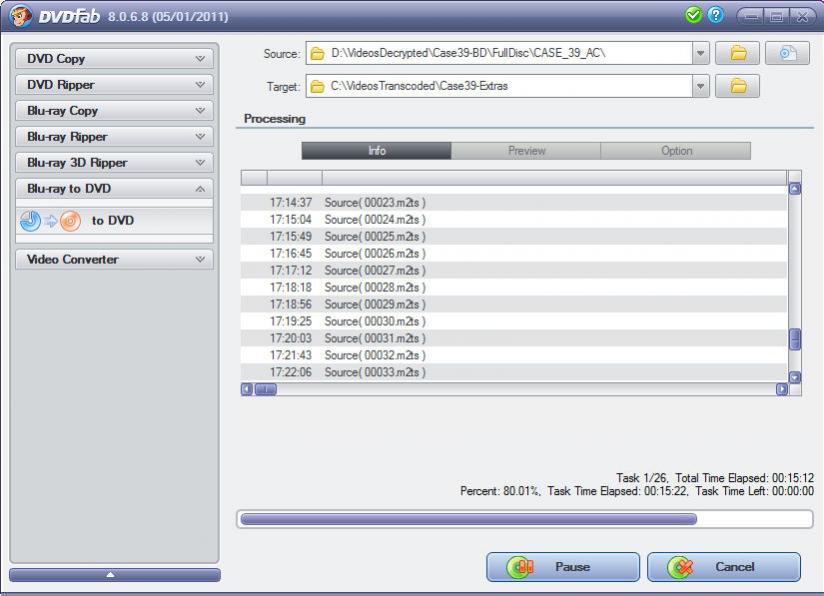Screen dimensions: 824x596
Task: Select log row Source( 00031.m2ts )
Action: pyautogui.click(x=514, y=338)
